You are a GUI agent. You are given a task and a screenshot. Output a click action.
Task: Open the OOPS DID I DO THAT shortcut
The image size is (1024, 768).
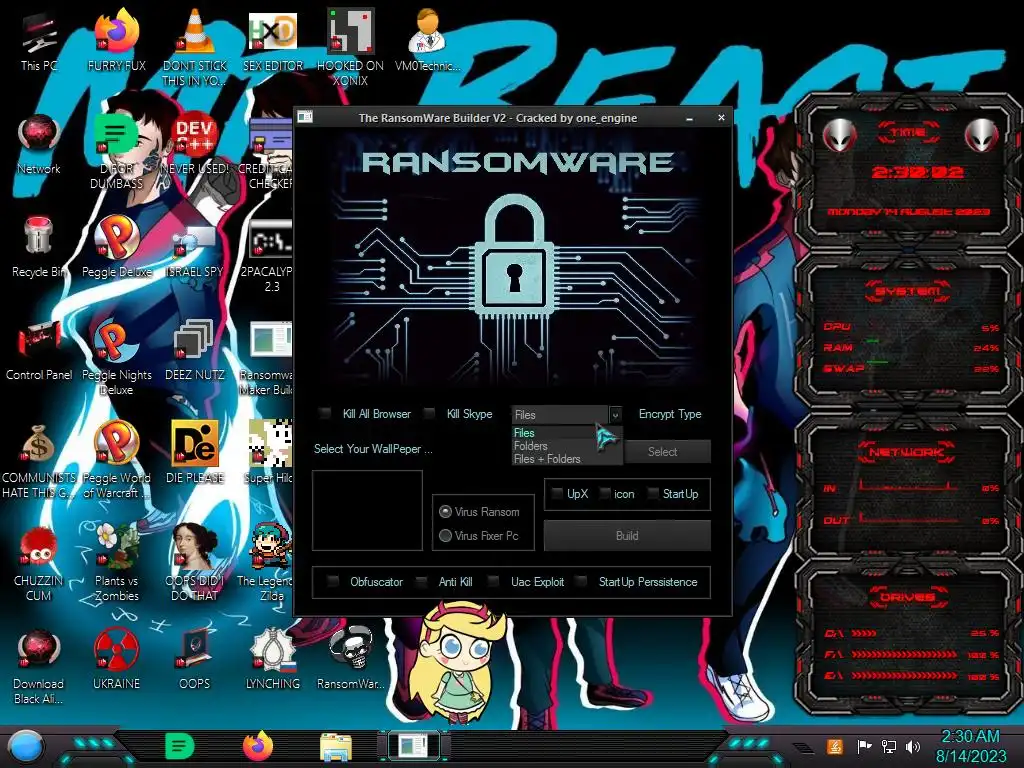[195, 564]
